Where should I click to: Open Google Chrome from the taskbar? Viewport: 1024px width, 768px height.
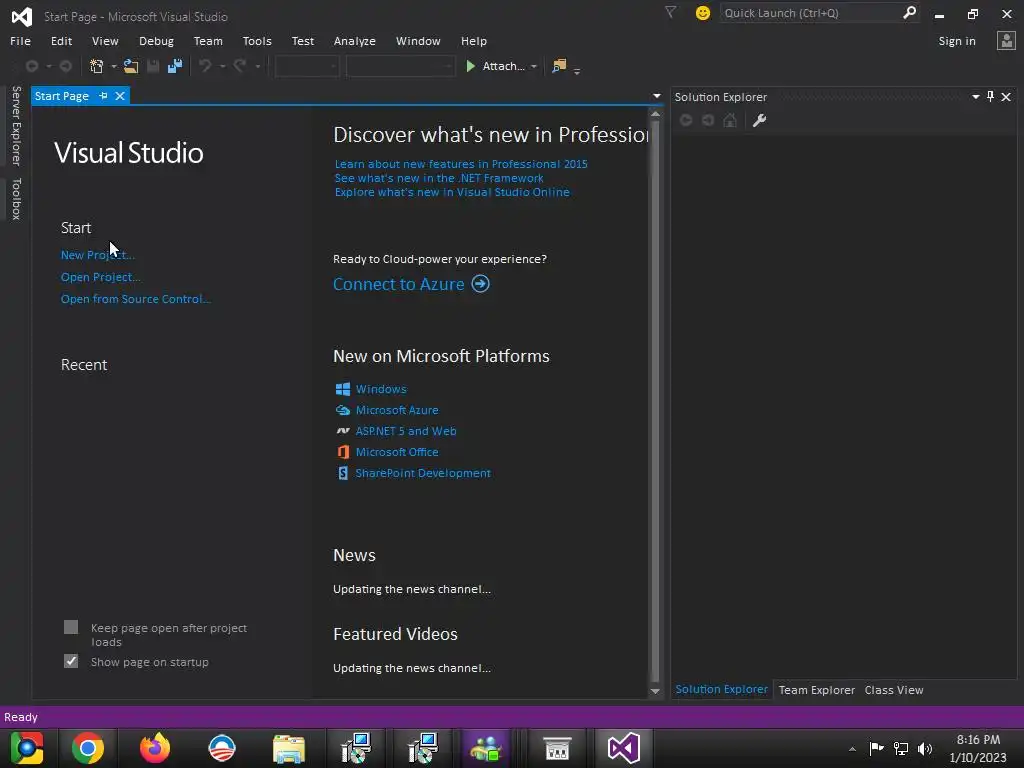tap(88, 748)
